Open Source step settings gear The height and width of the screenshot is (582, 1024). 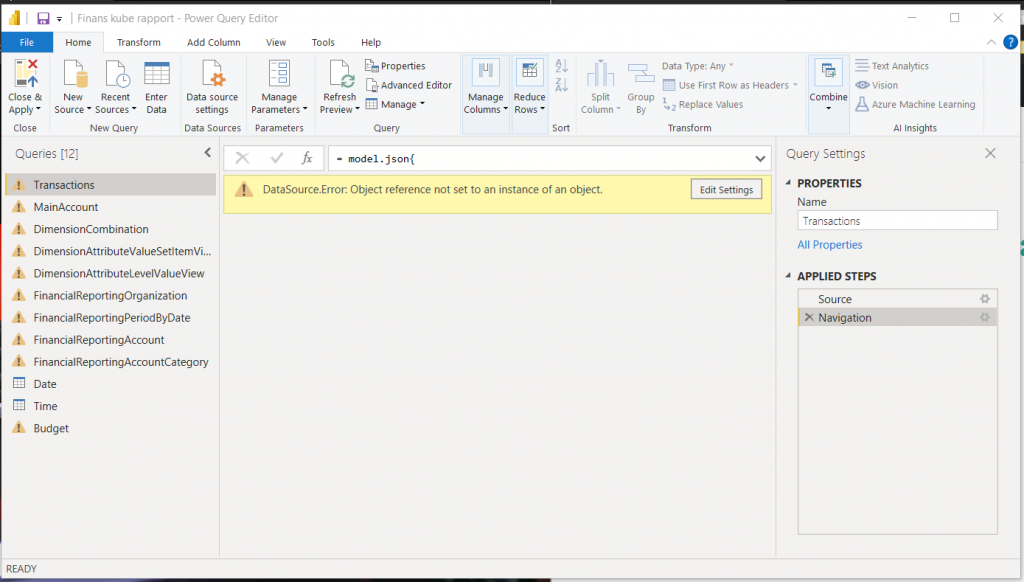coord(985,299)
